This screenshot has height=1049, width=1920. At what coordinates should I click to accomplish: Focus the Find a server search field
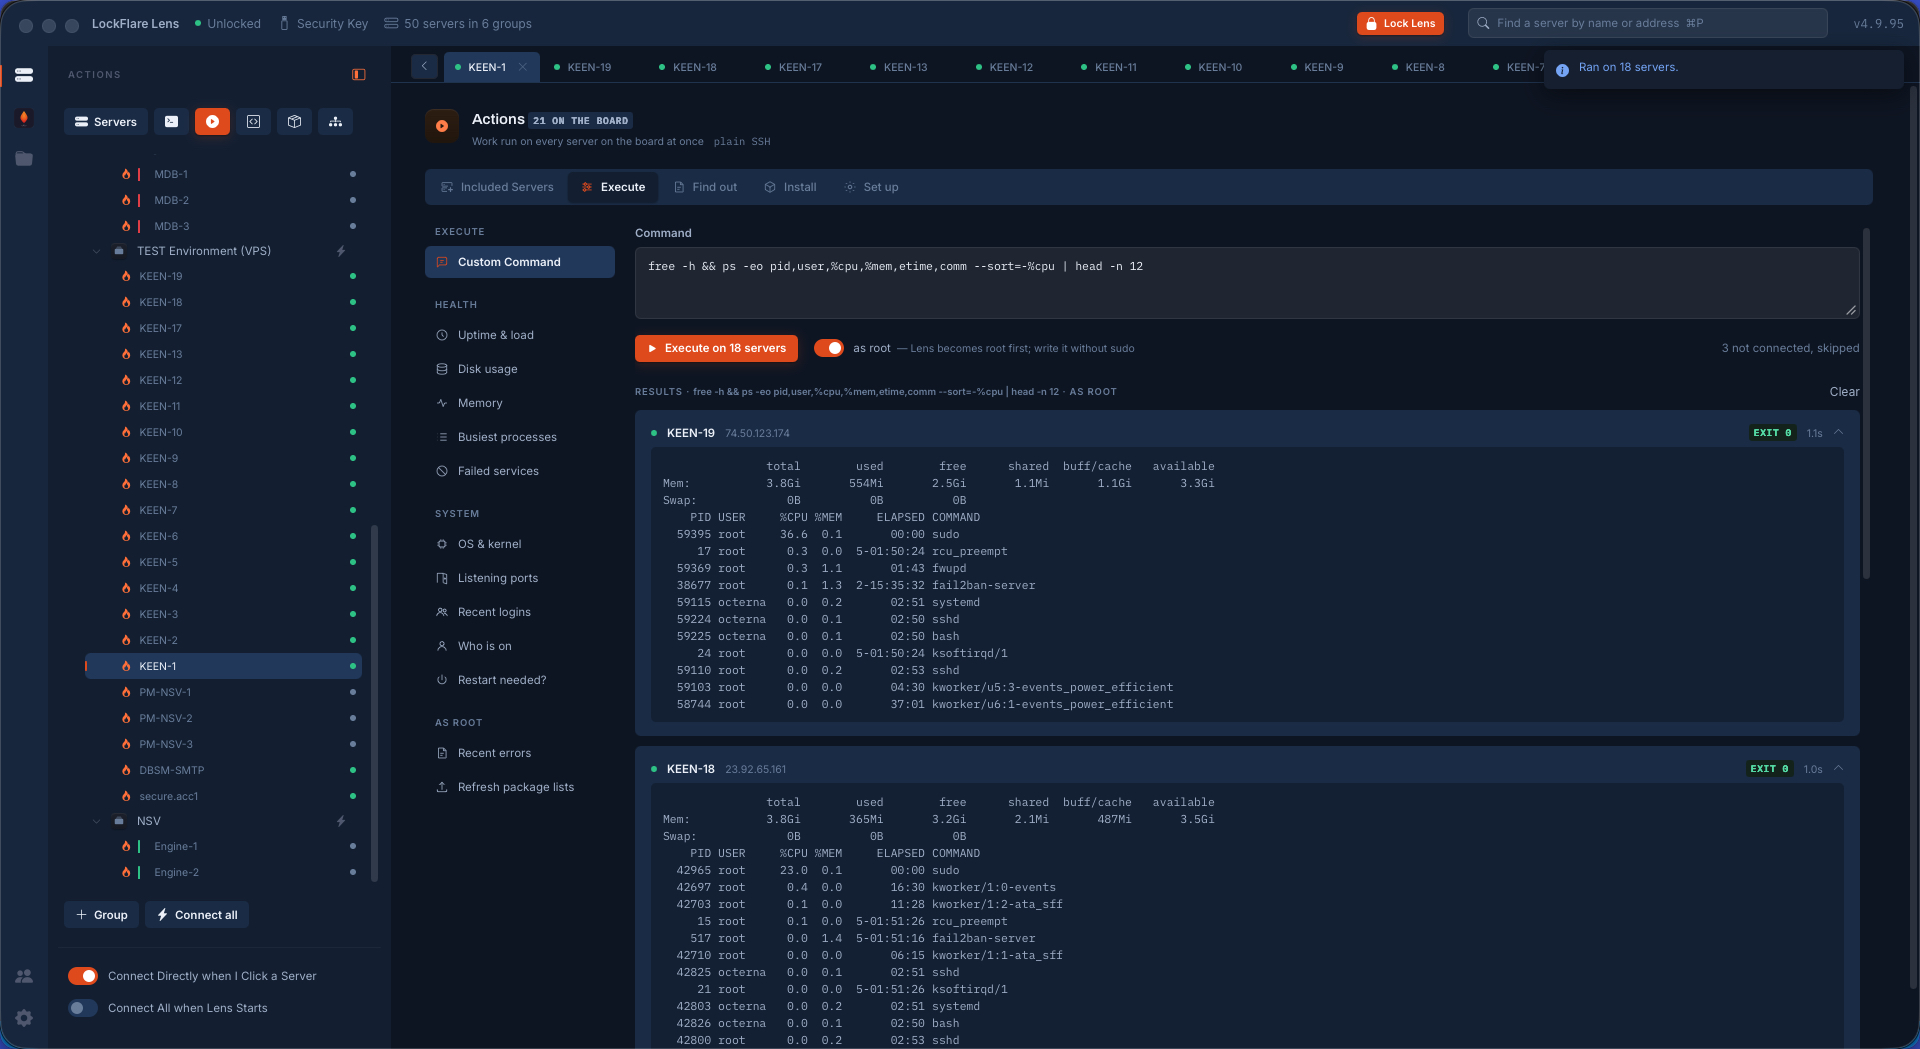[1647, 23]
